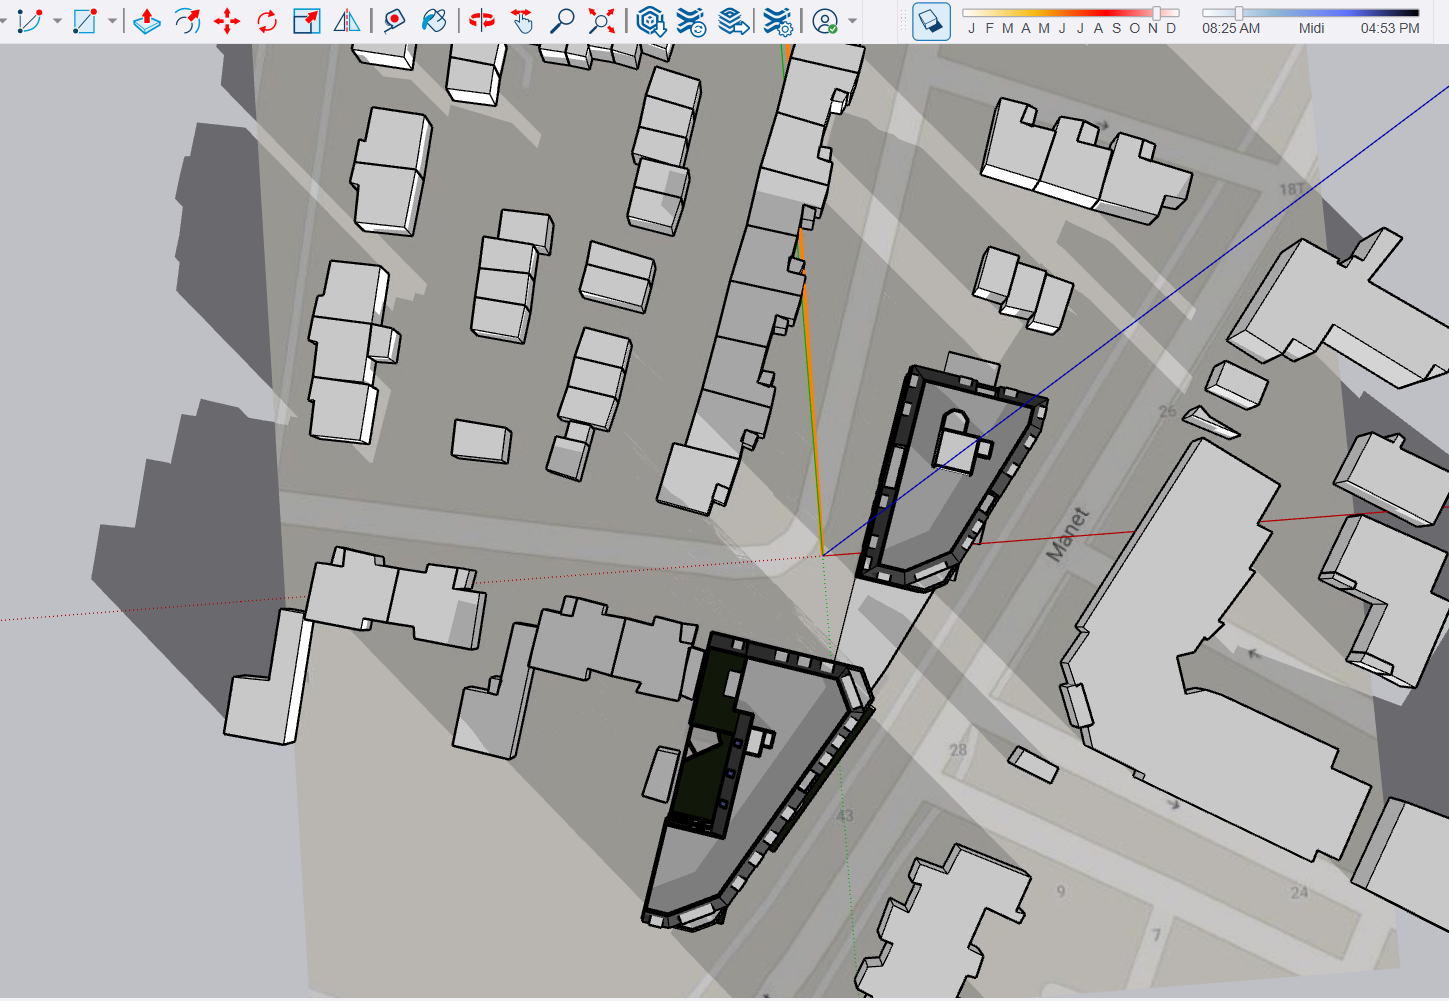Select the Rectangle shape tool

[x=85, y=21]
